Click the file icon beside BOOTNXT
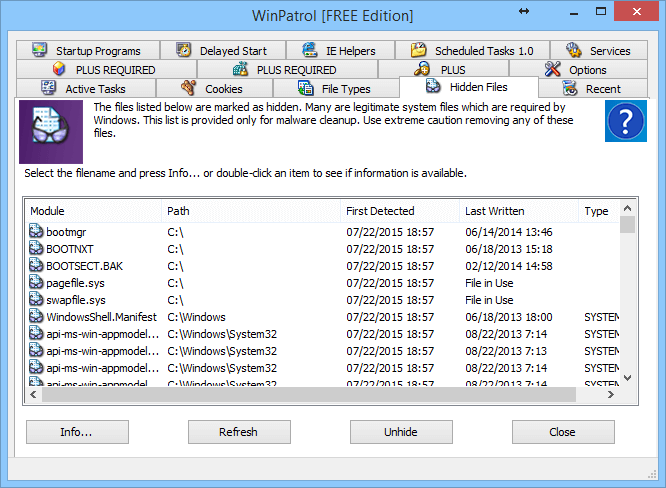The width and height of the screenshot is (666, 488). (36, 248)
